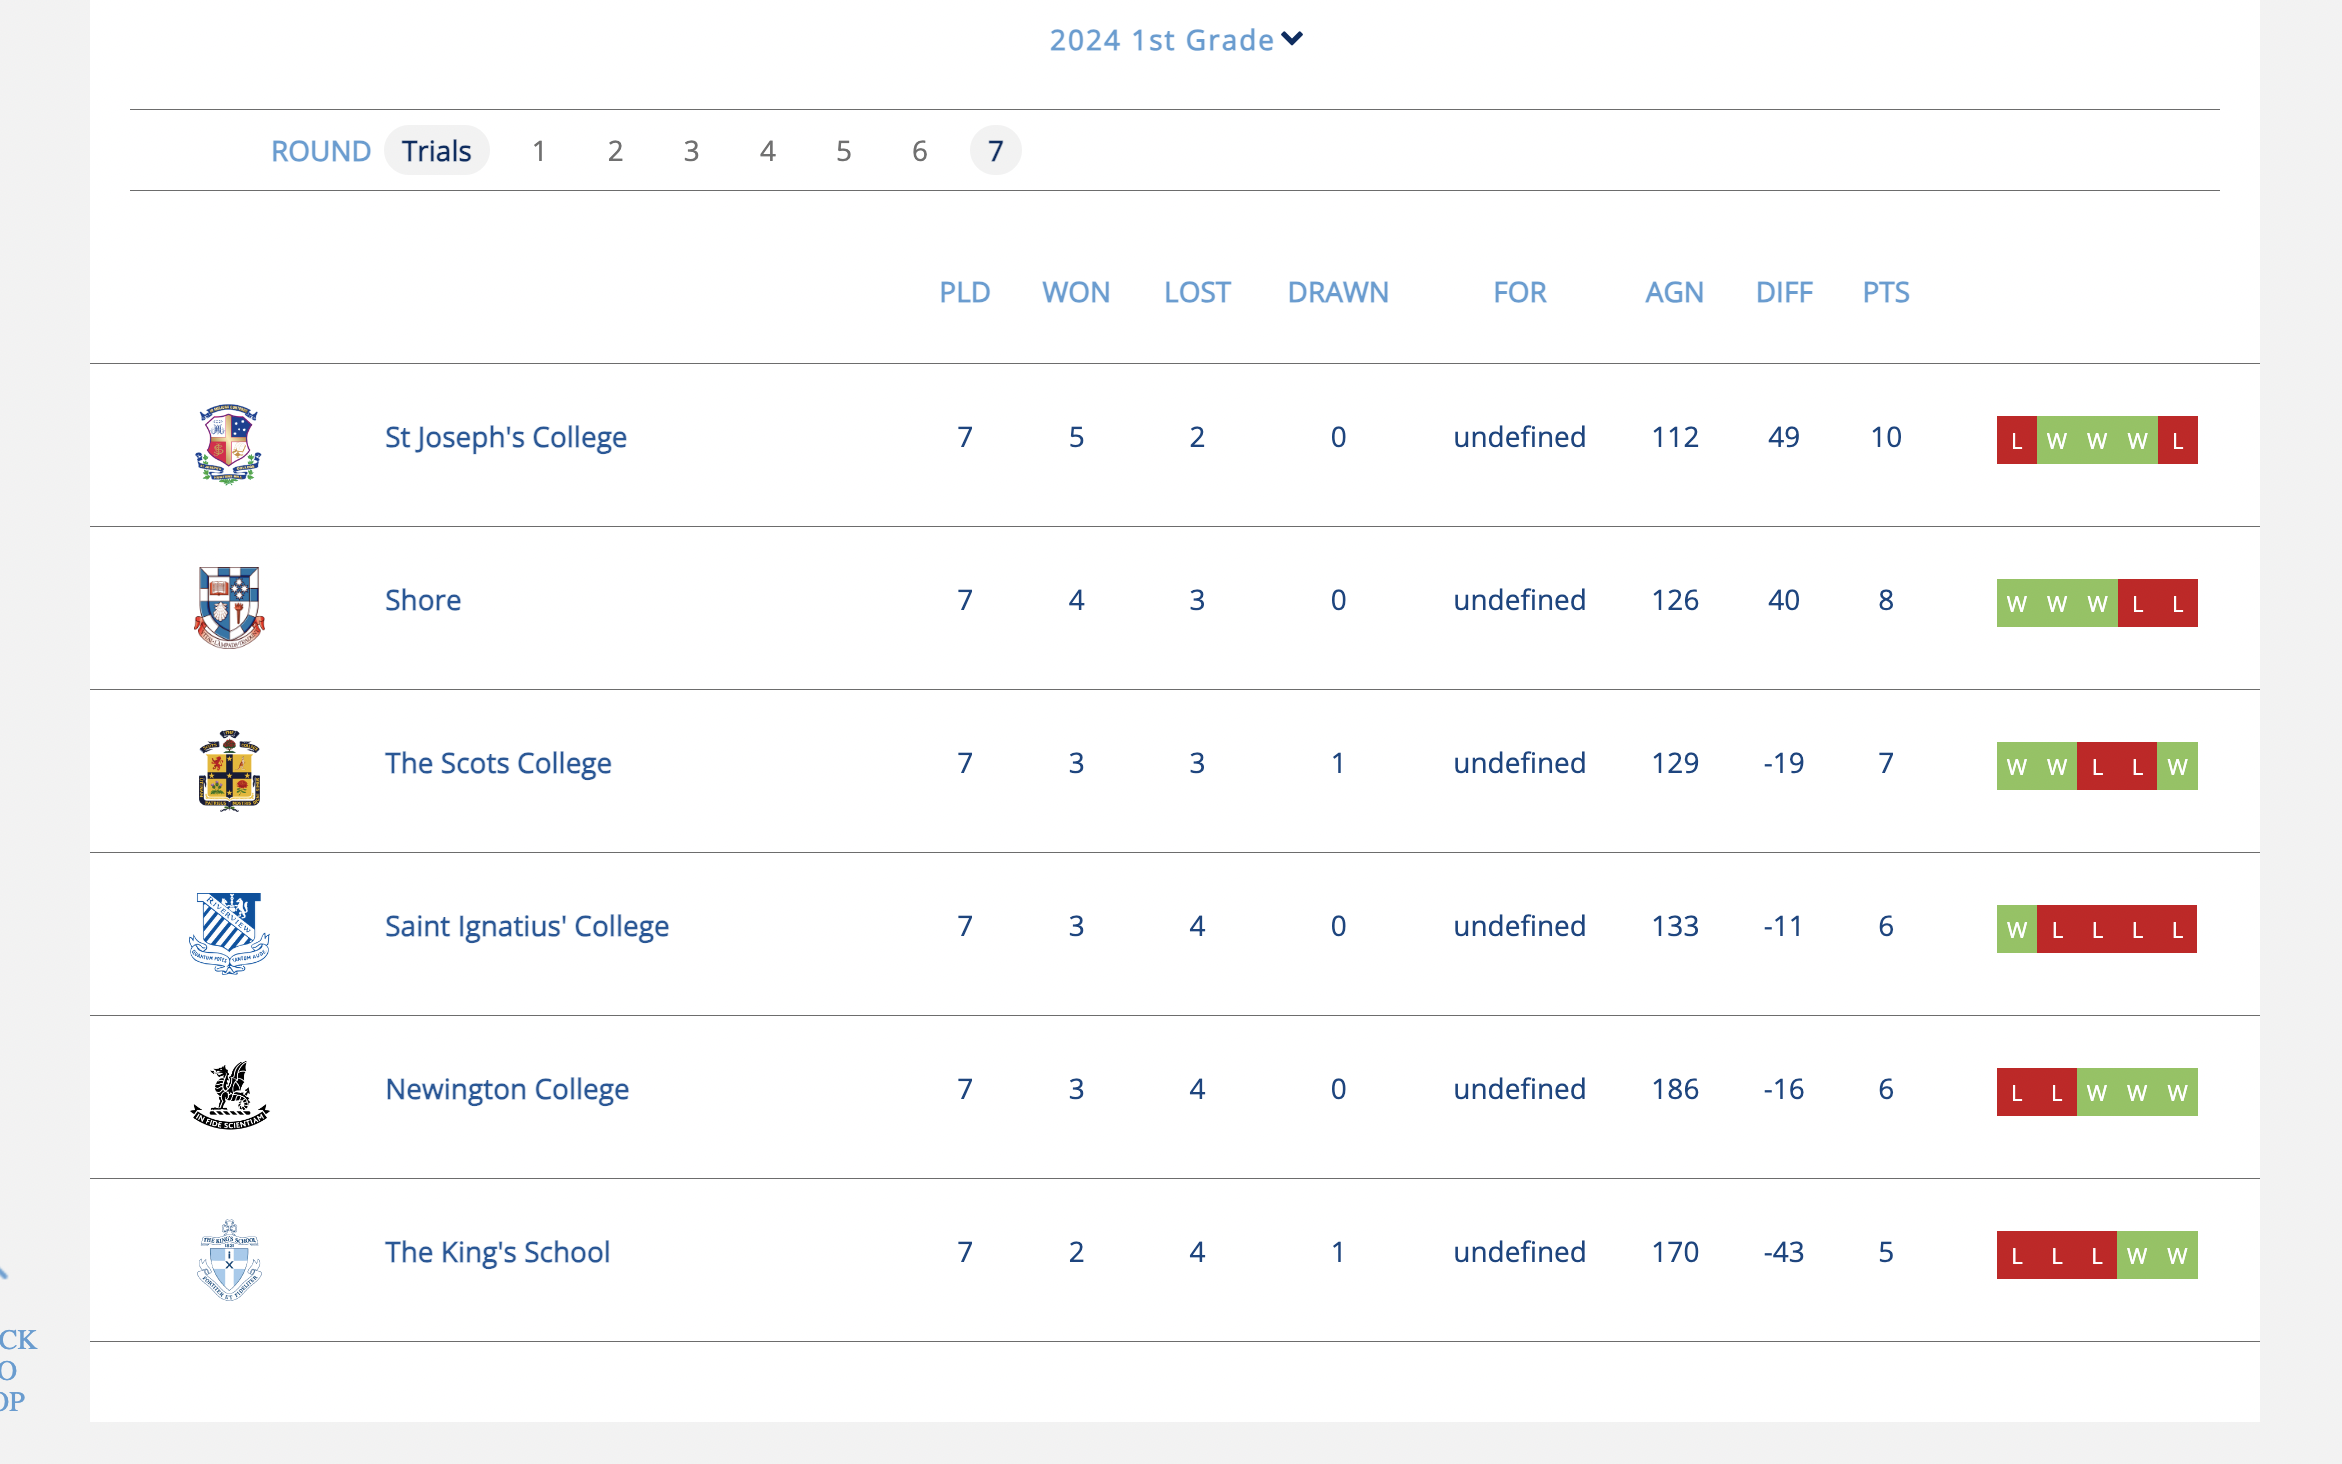2342x1464 pixels.
Task: Click St Joseph's first L form badge
Action: pyautogui.click(x=2017, y=440)
